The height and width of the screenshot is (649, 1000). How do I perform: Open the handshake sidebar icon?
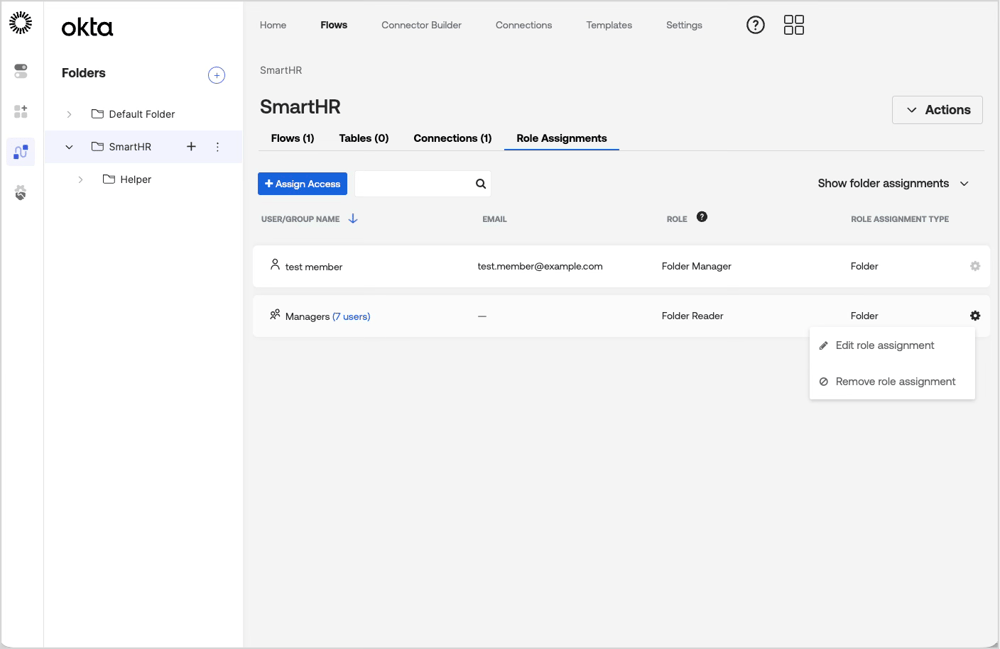20,193
